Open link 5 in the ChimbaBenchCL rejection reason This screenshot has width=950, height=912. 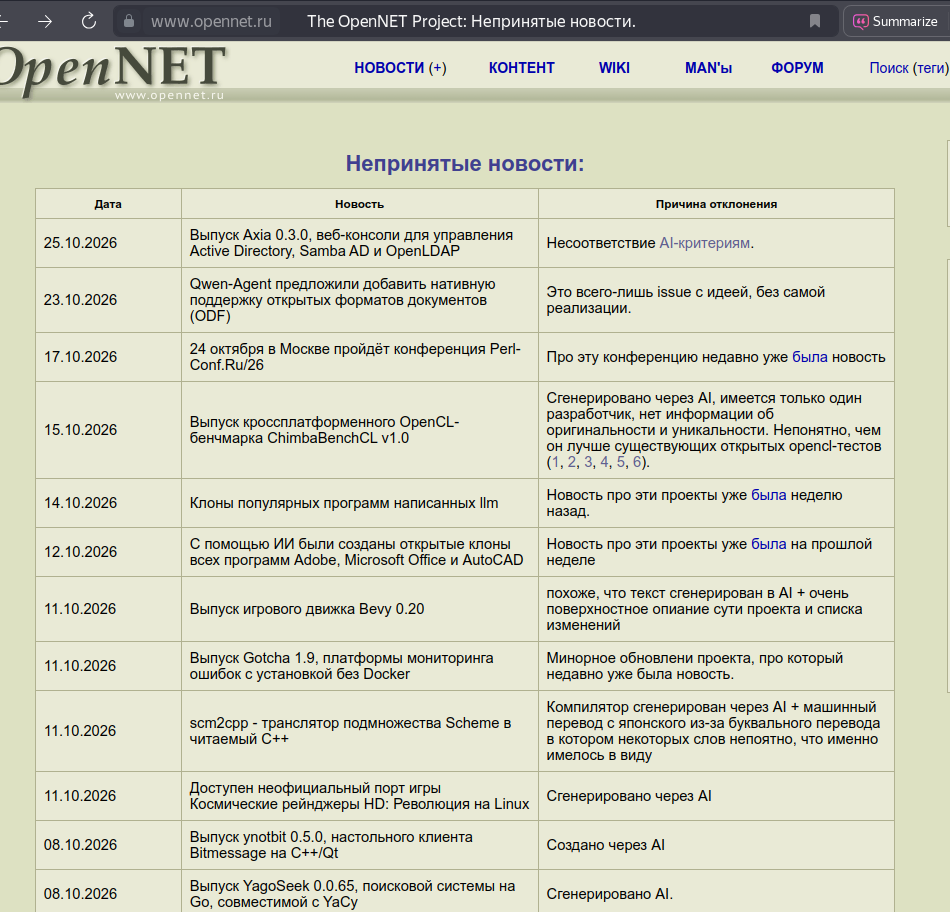(x=620, y=462)
